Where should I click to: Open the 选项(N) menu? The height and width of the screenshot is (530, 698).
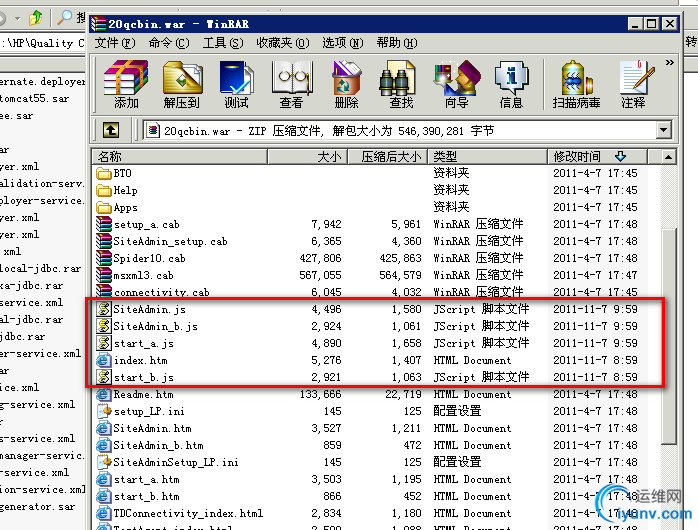tap(343, 43)
